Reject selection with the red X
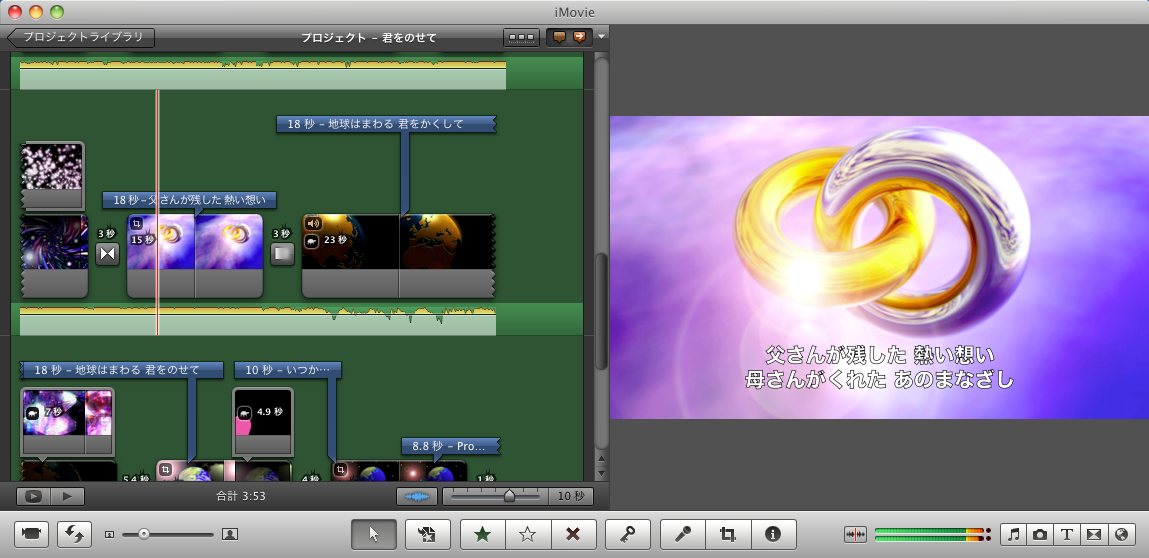Image resolution: width=1149 pixels, height=558 pixels. coord(573,534)
